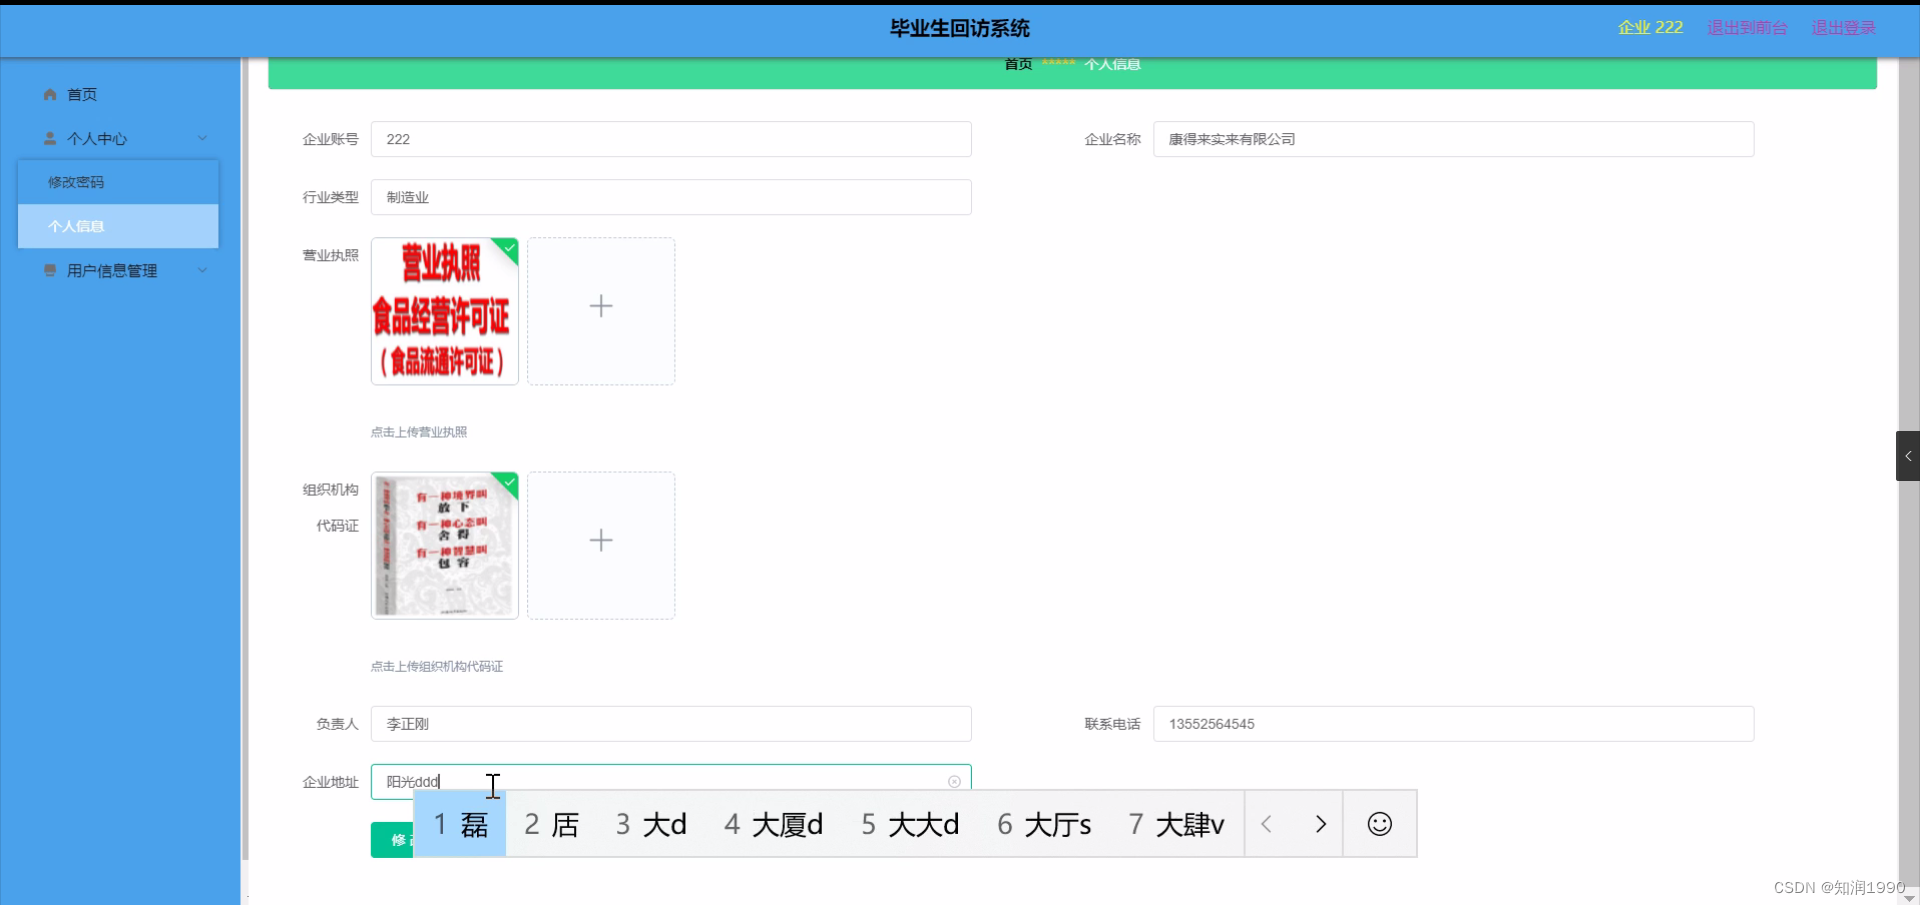Click inside the 企业账号 input field
Image resolution: width=1920 pixels, height=905 pixels.
point(670,139)
